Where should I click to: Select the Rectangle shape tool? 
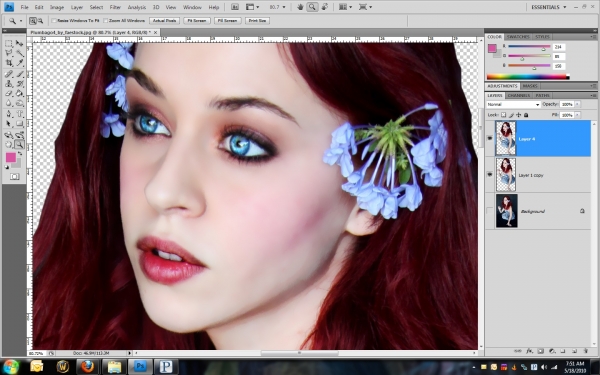tap(19, 123)
